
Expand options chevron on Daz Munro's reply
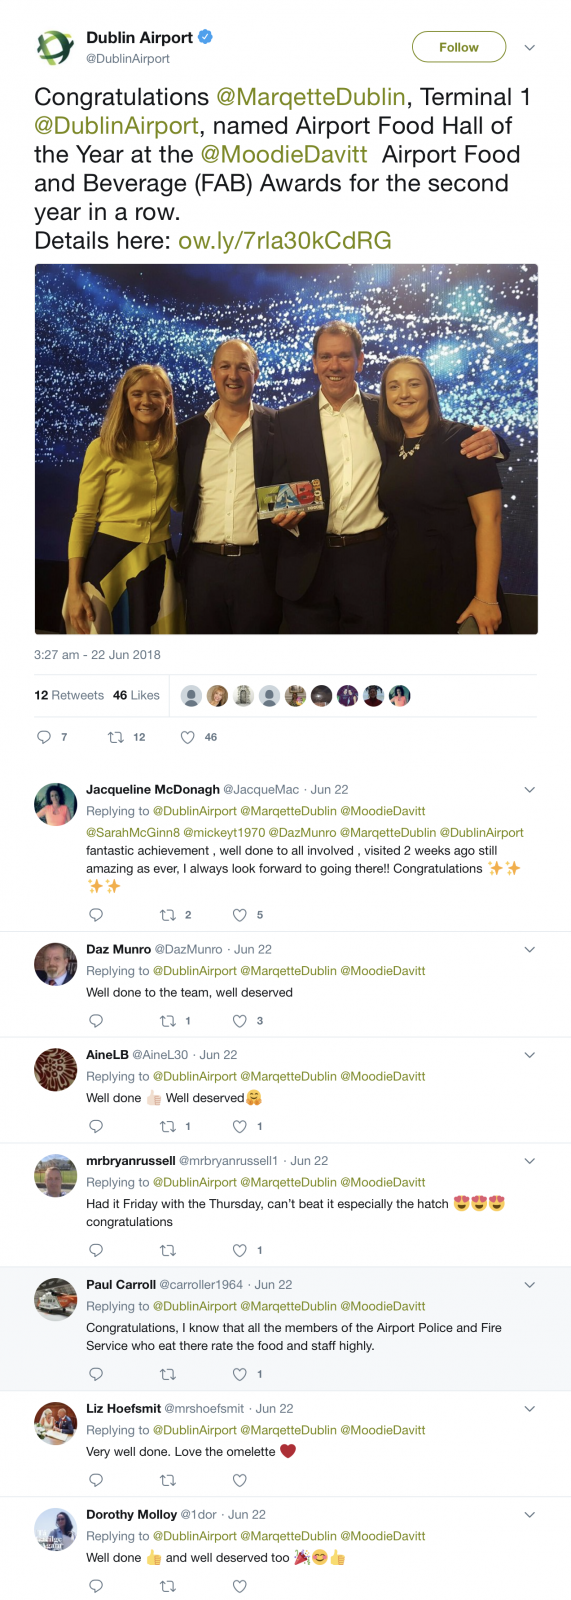tap(530, 949)
